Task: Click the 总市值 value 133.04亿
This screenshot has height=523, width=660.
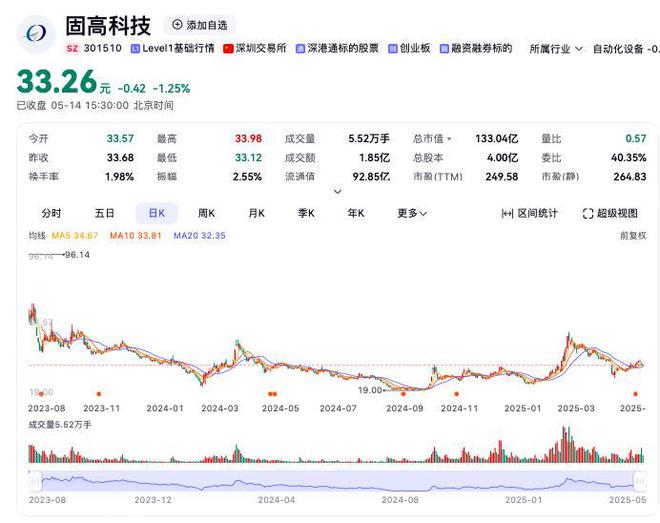Action: tap(497, 138)
